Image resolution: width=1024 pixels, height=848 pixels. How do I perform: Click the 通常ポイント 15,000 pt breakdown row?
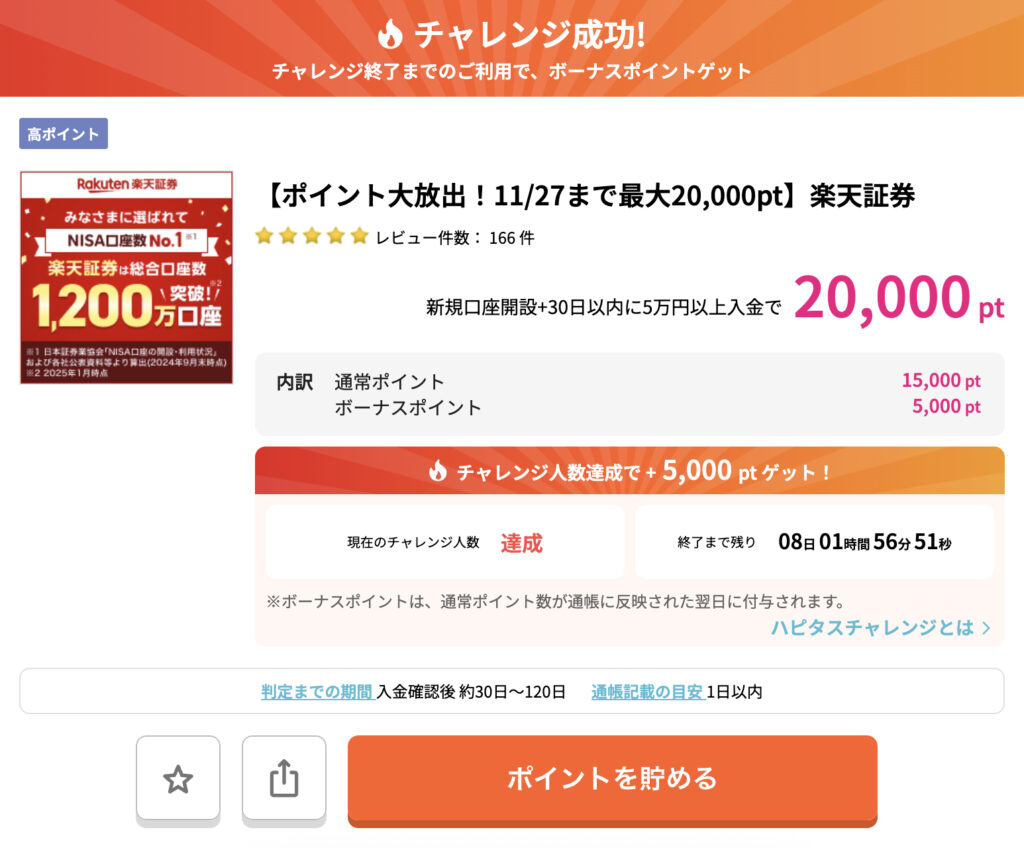630,381
